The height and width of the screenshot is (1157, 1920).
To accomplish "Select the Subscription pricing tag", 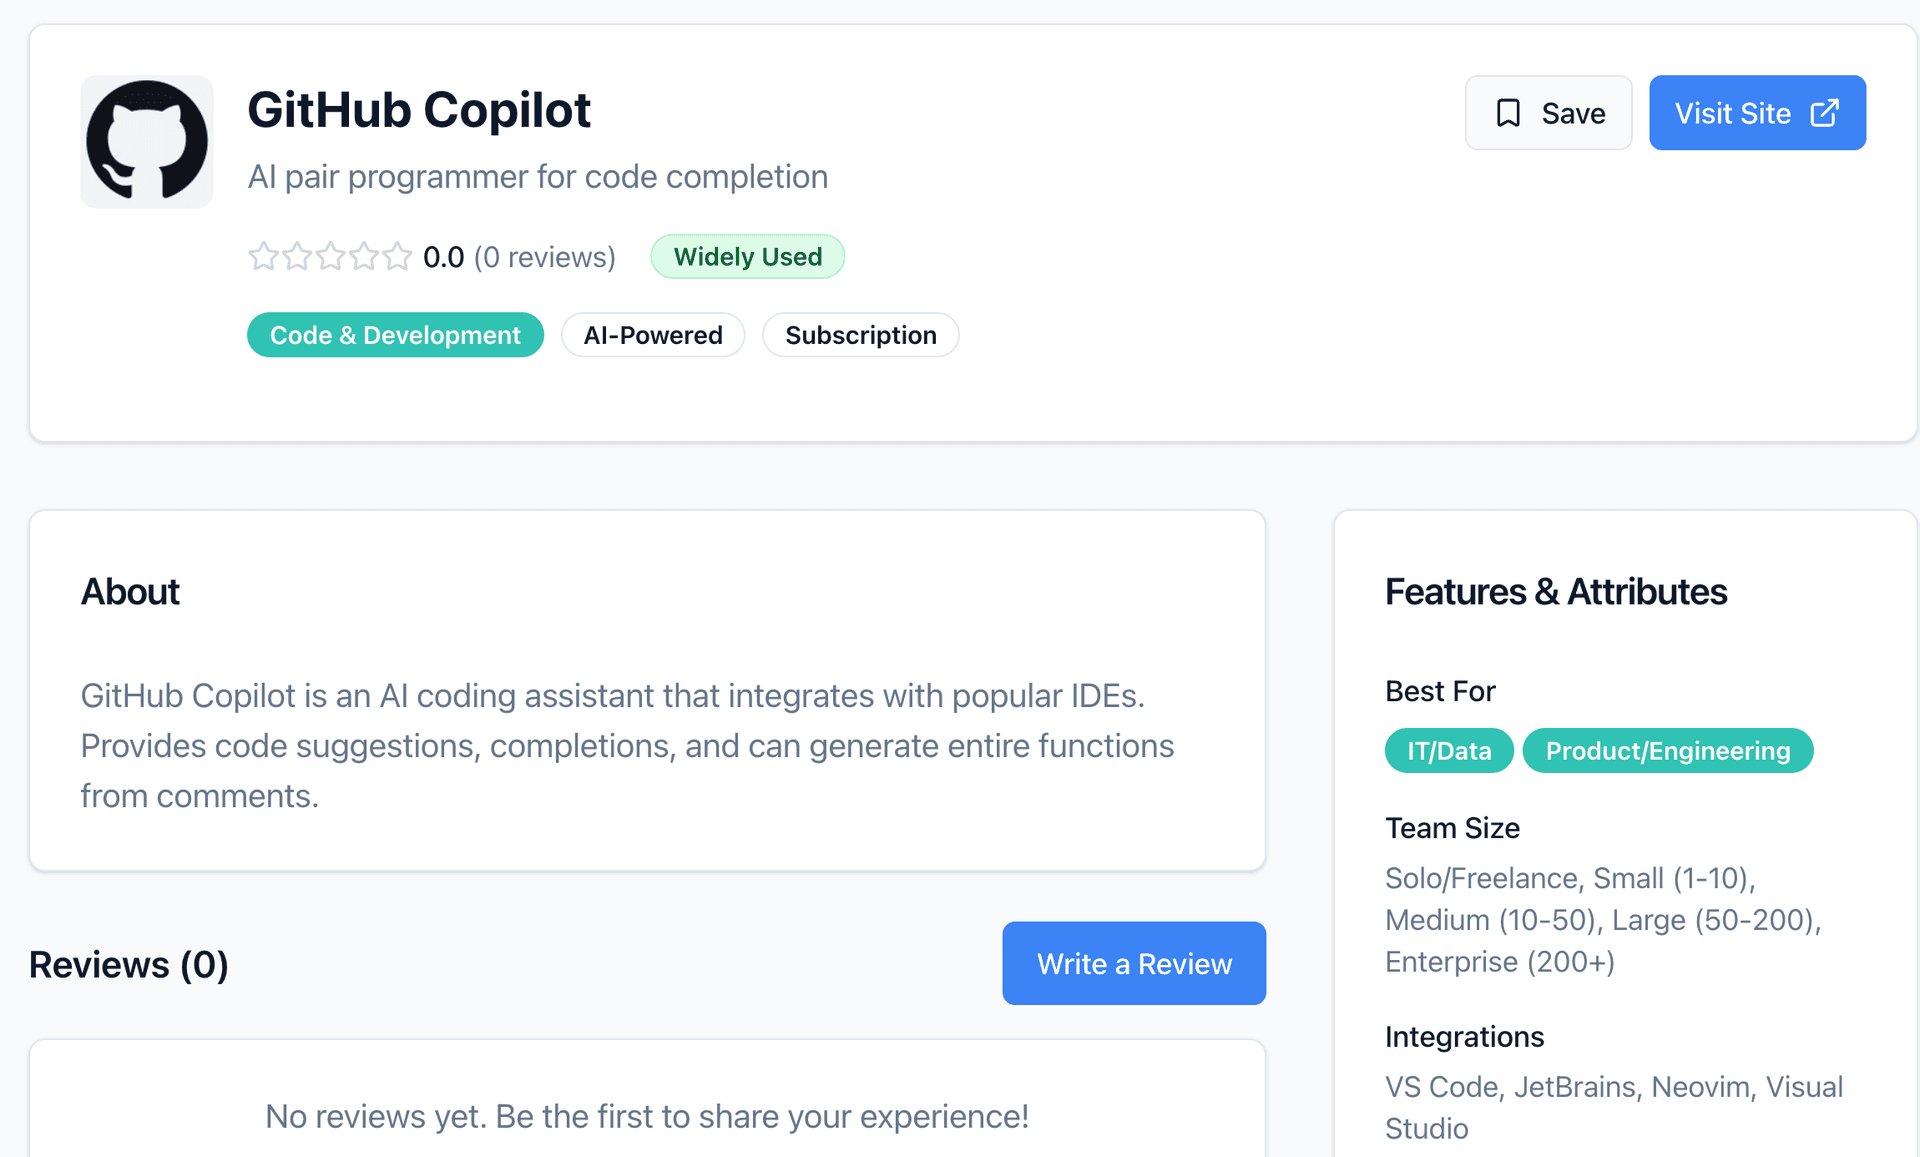I will (861, 335).
